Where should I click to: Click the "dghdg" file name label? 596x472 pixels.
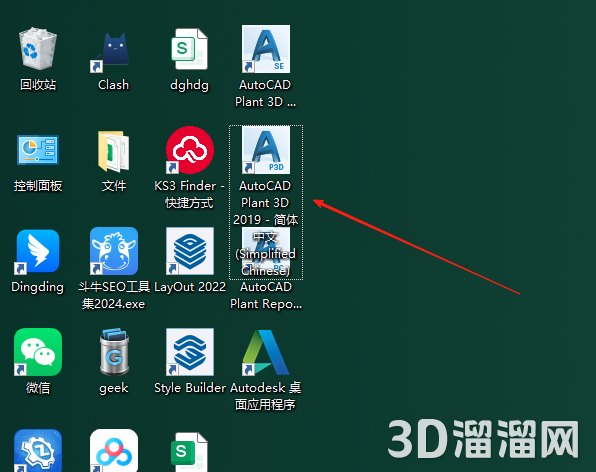(x=189, y=85)
